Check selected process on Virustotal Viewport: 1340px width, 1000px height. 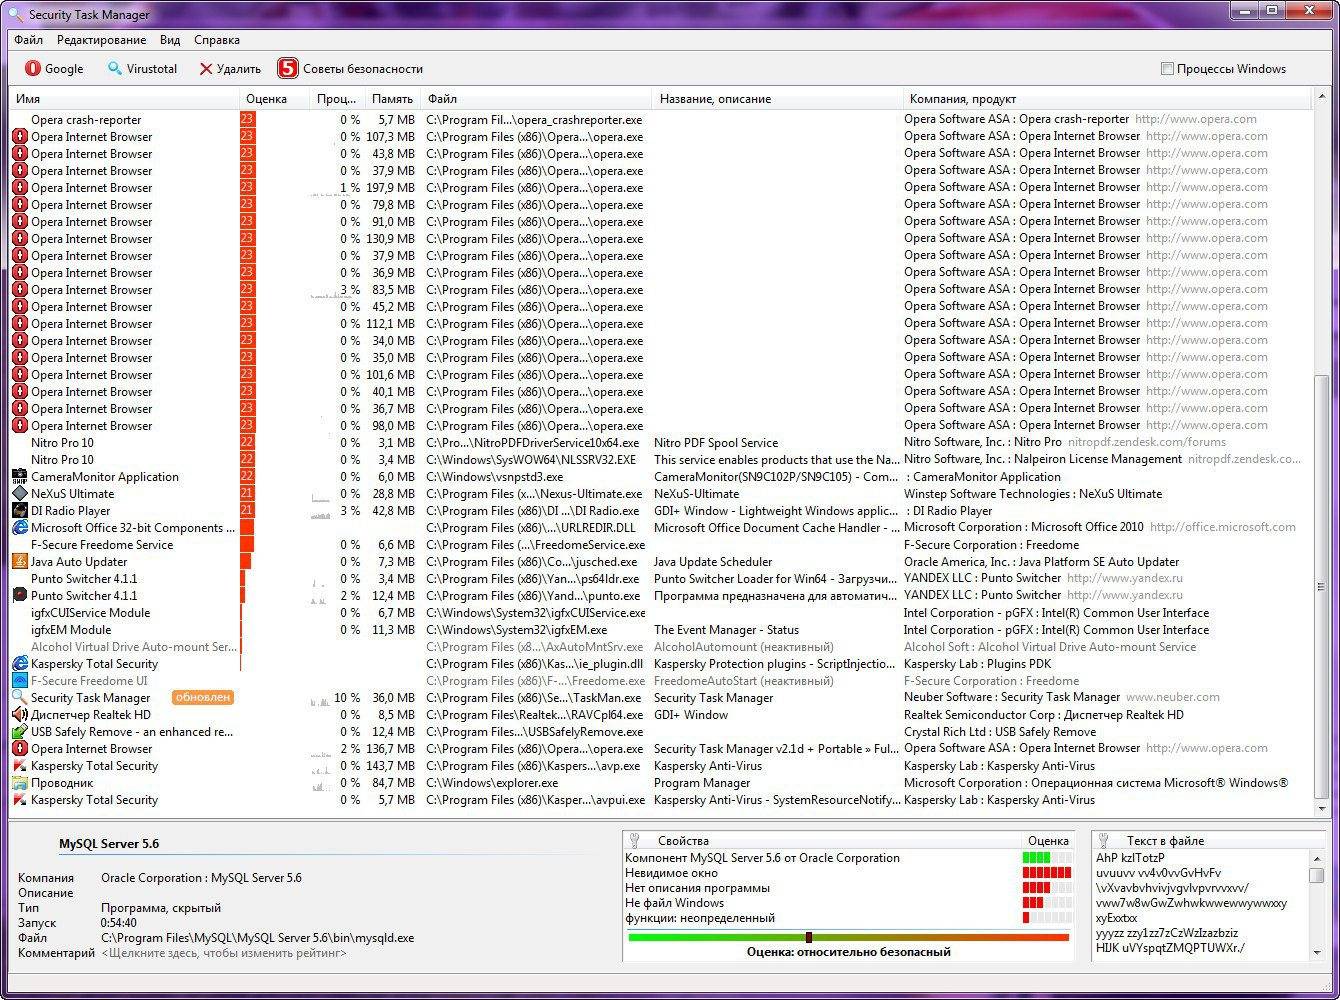click(x=142, y=69)
